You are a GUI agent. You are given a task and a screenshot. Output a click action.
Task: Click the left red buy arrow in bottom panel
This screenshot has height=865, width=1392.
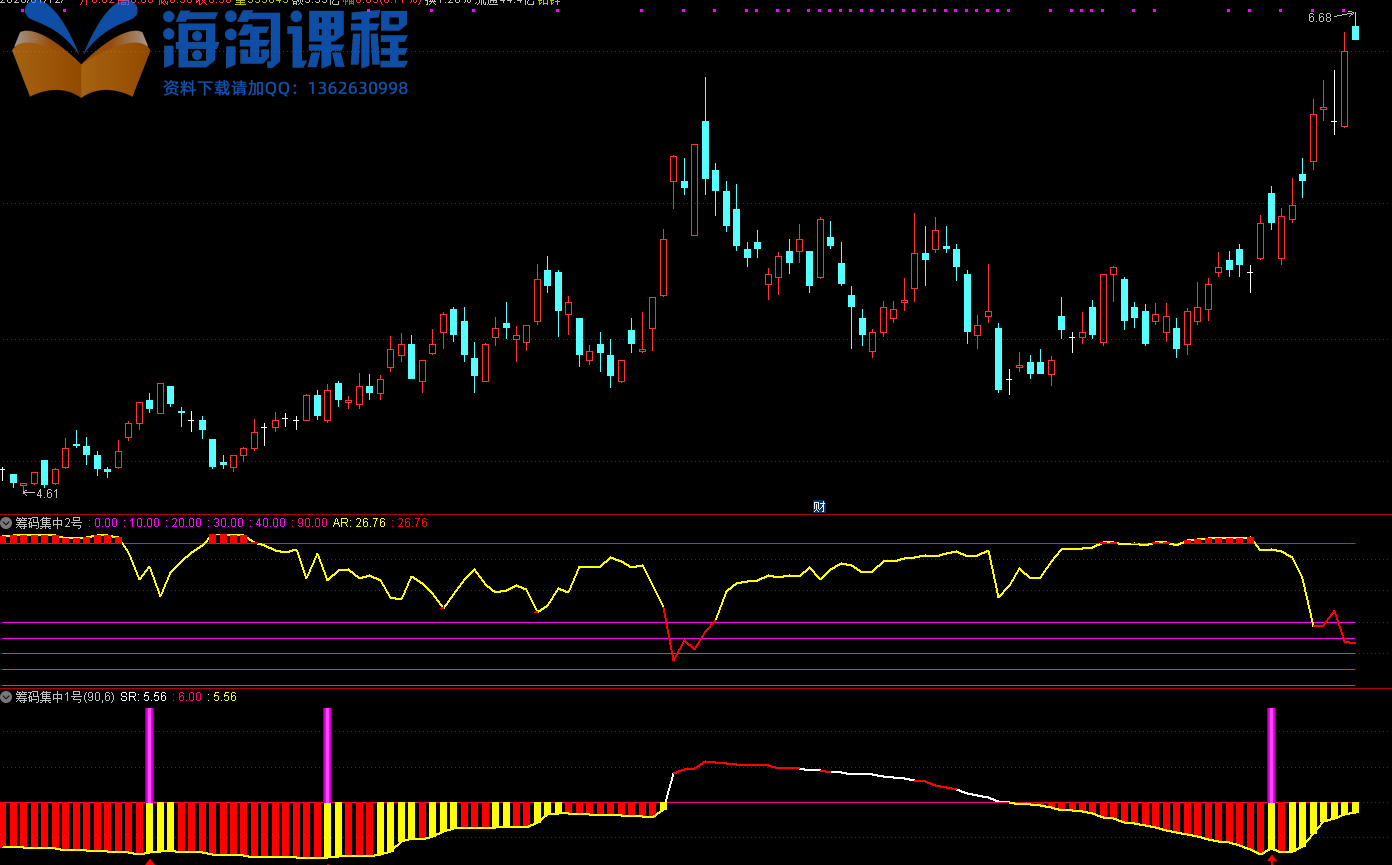[150, 858]
